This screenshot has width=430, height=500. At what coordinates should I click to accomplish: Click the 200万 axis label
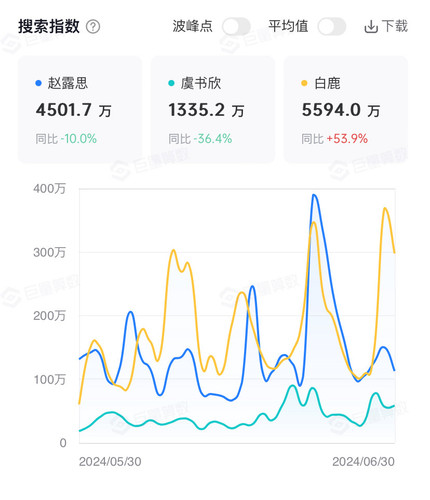(49, 316)
